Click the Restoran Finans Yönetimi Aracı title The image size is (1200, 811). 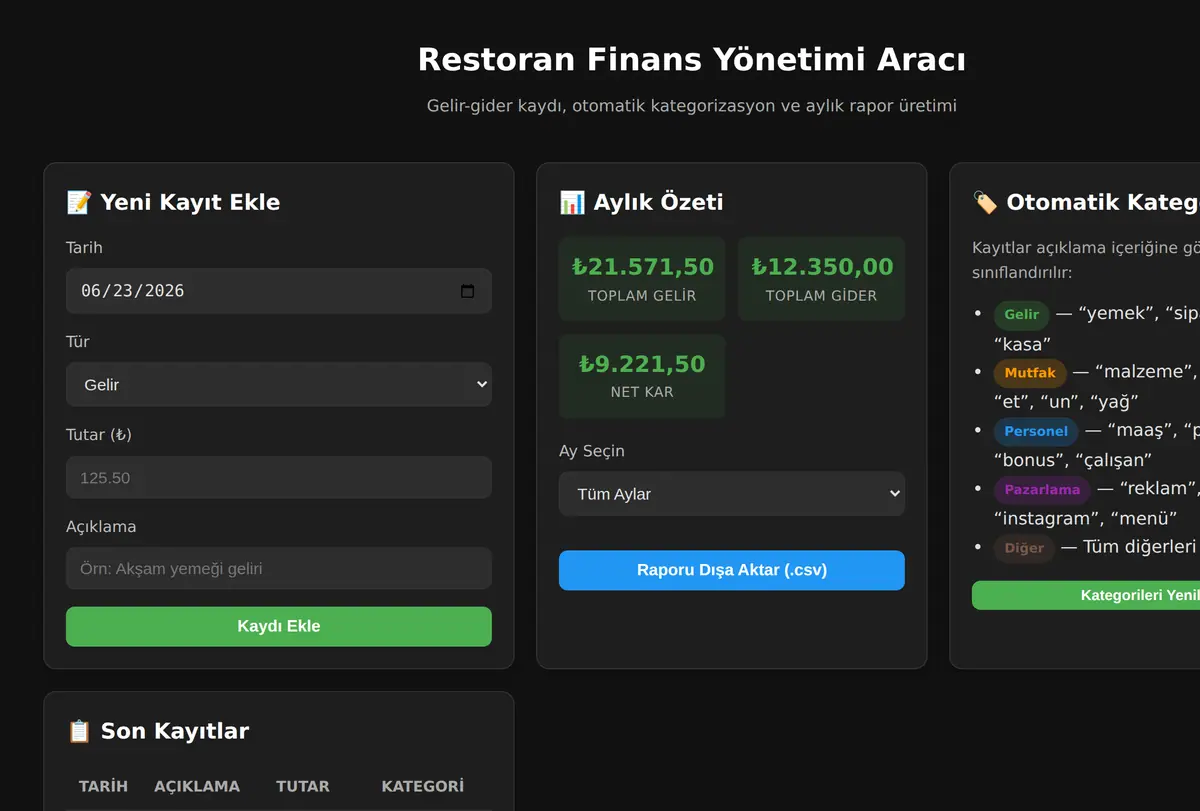pos(692,59)
